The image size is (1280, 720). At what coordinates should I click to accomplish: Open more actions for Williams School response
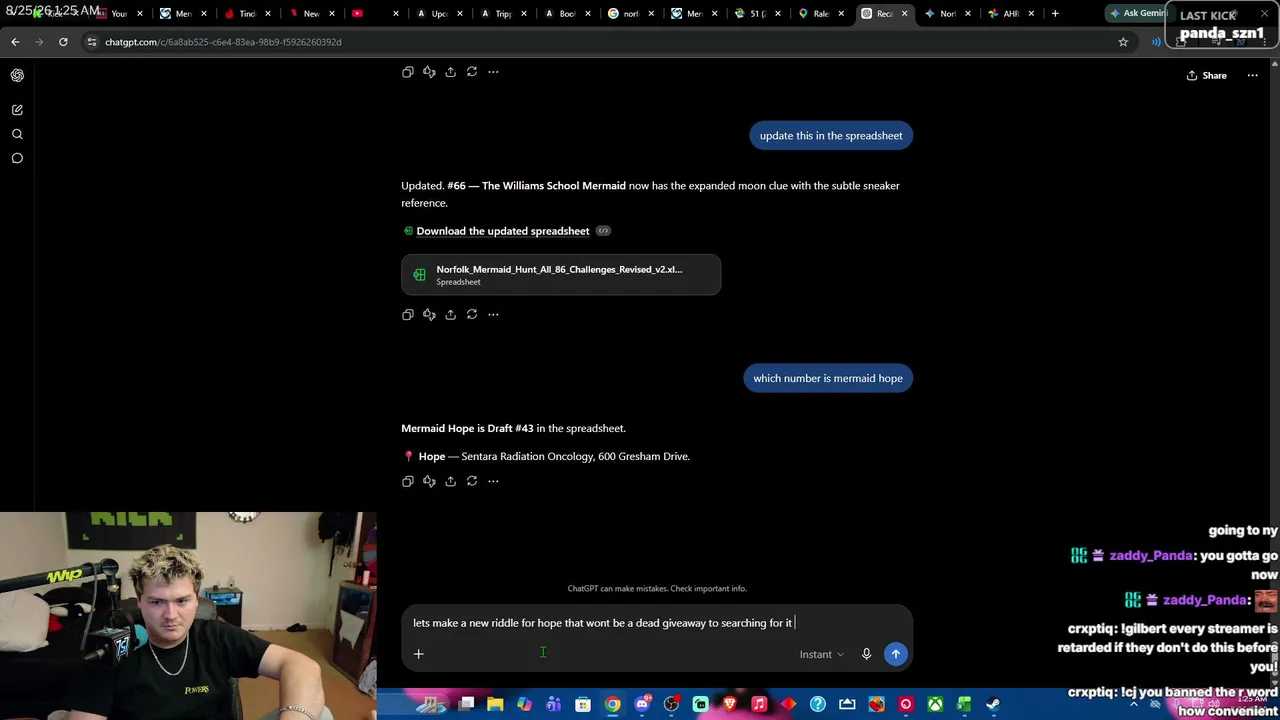pyautogui.click(x=493, y=314)
